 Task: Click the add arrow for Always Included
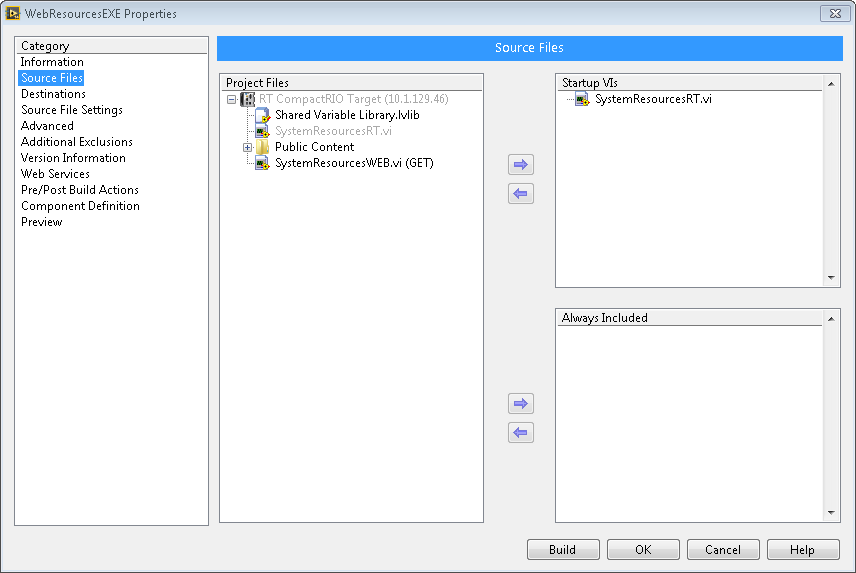521,404
